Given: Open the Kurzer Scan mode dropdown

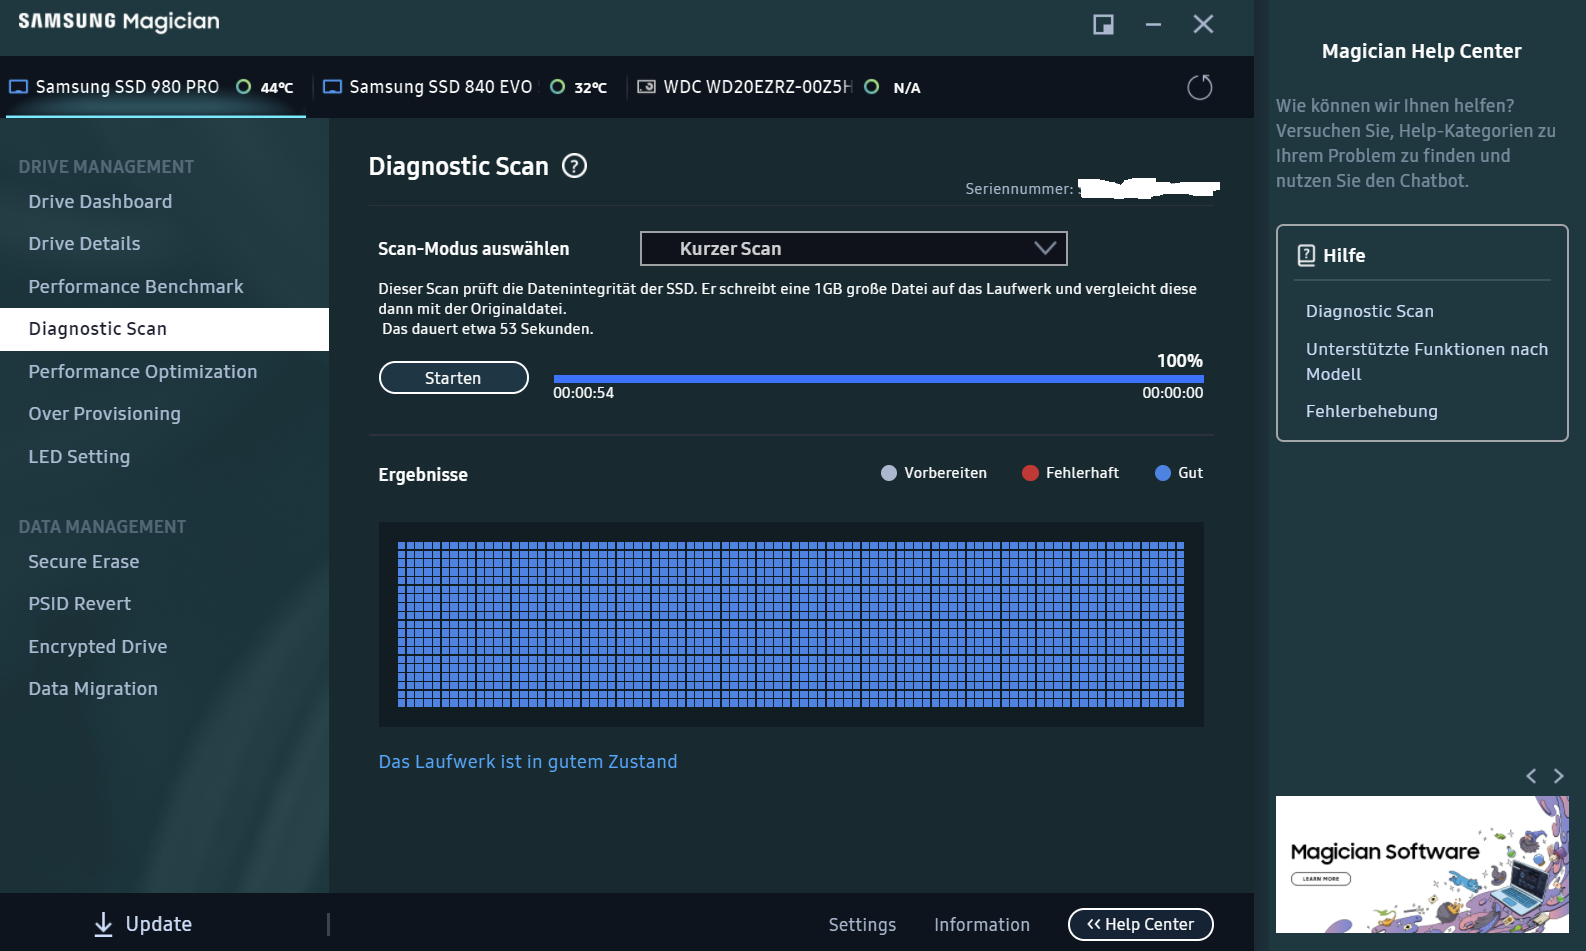Looking at the screenshot, I should (x=853, y=249).
